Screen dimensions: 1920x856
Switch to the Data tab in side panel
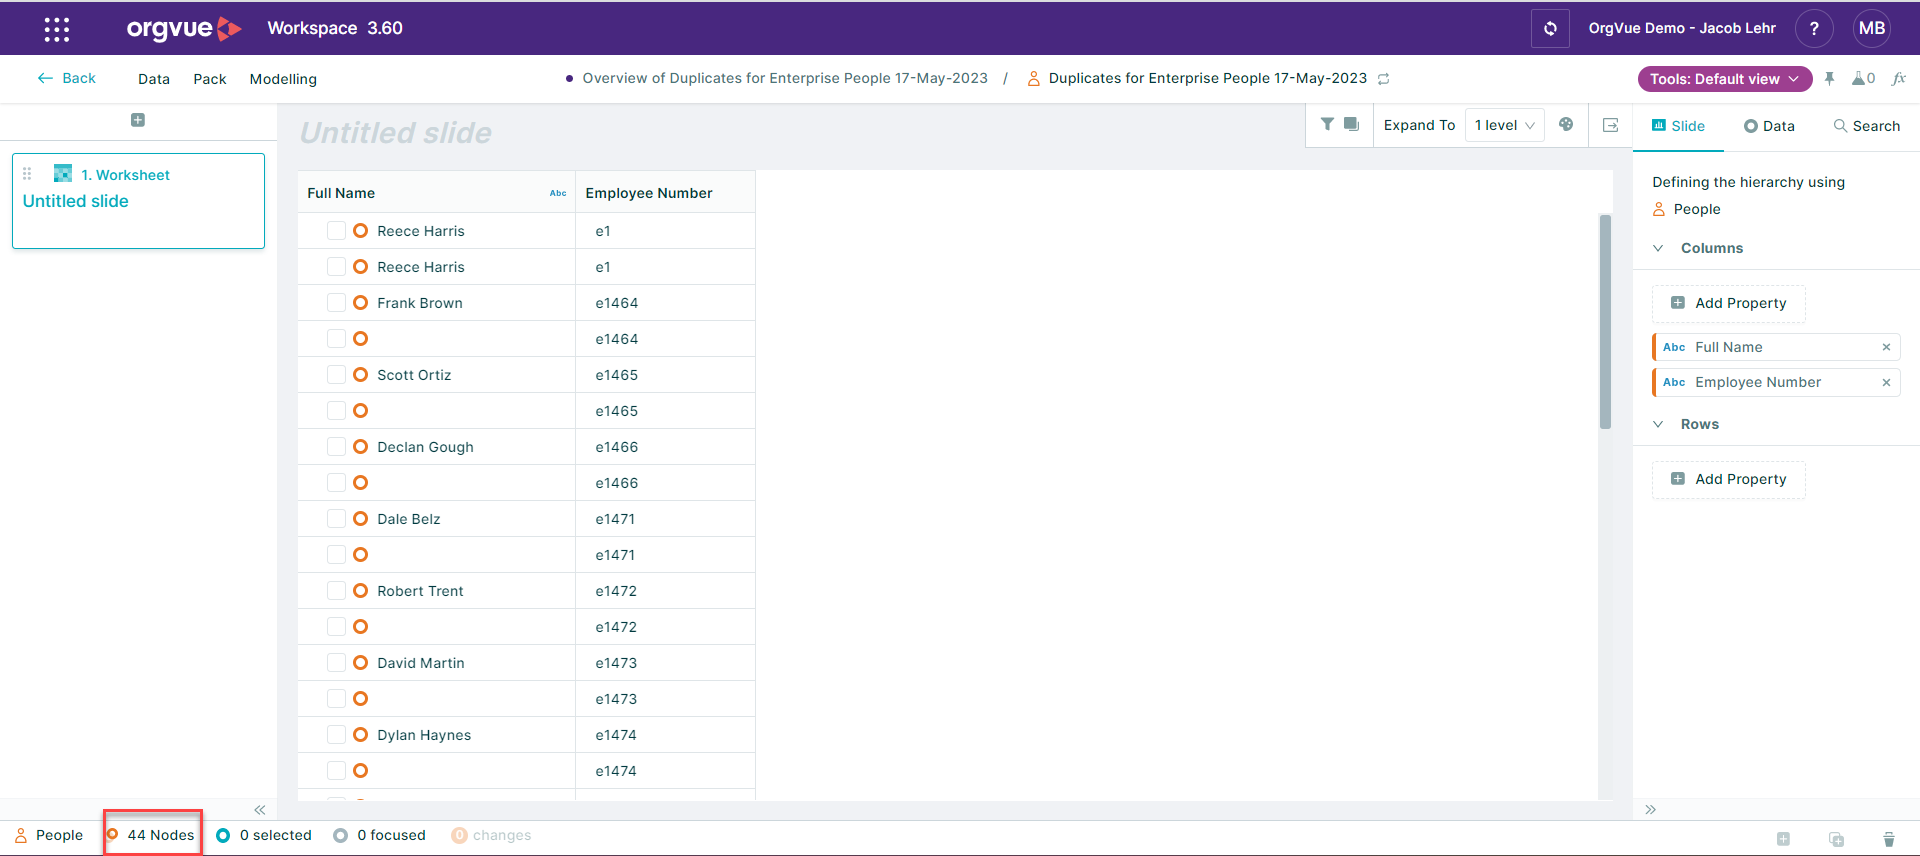click(1769, 126)
